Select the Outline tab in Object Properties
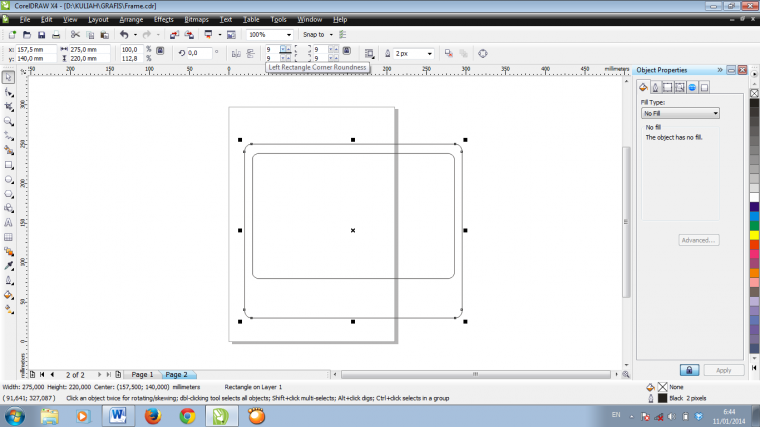This screenshot has width=760, height=427. click(x=655, y=88)
